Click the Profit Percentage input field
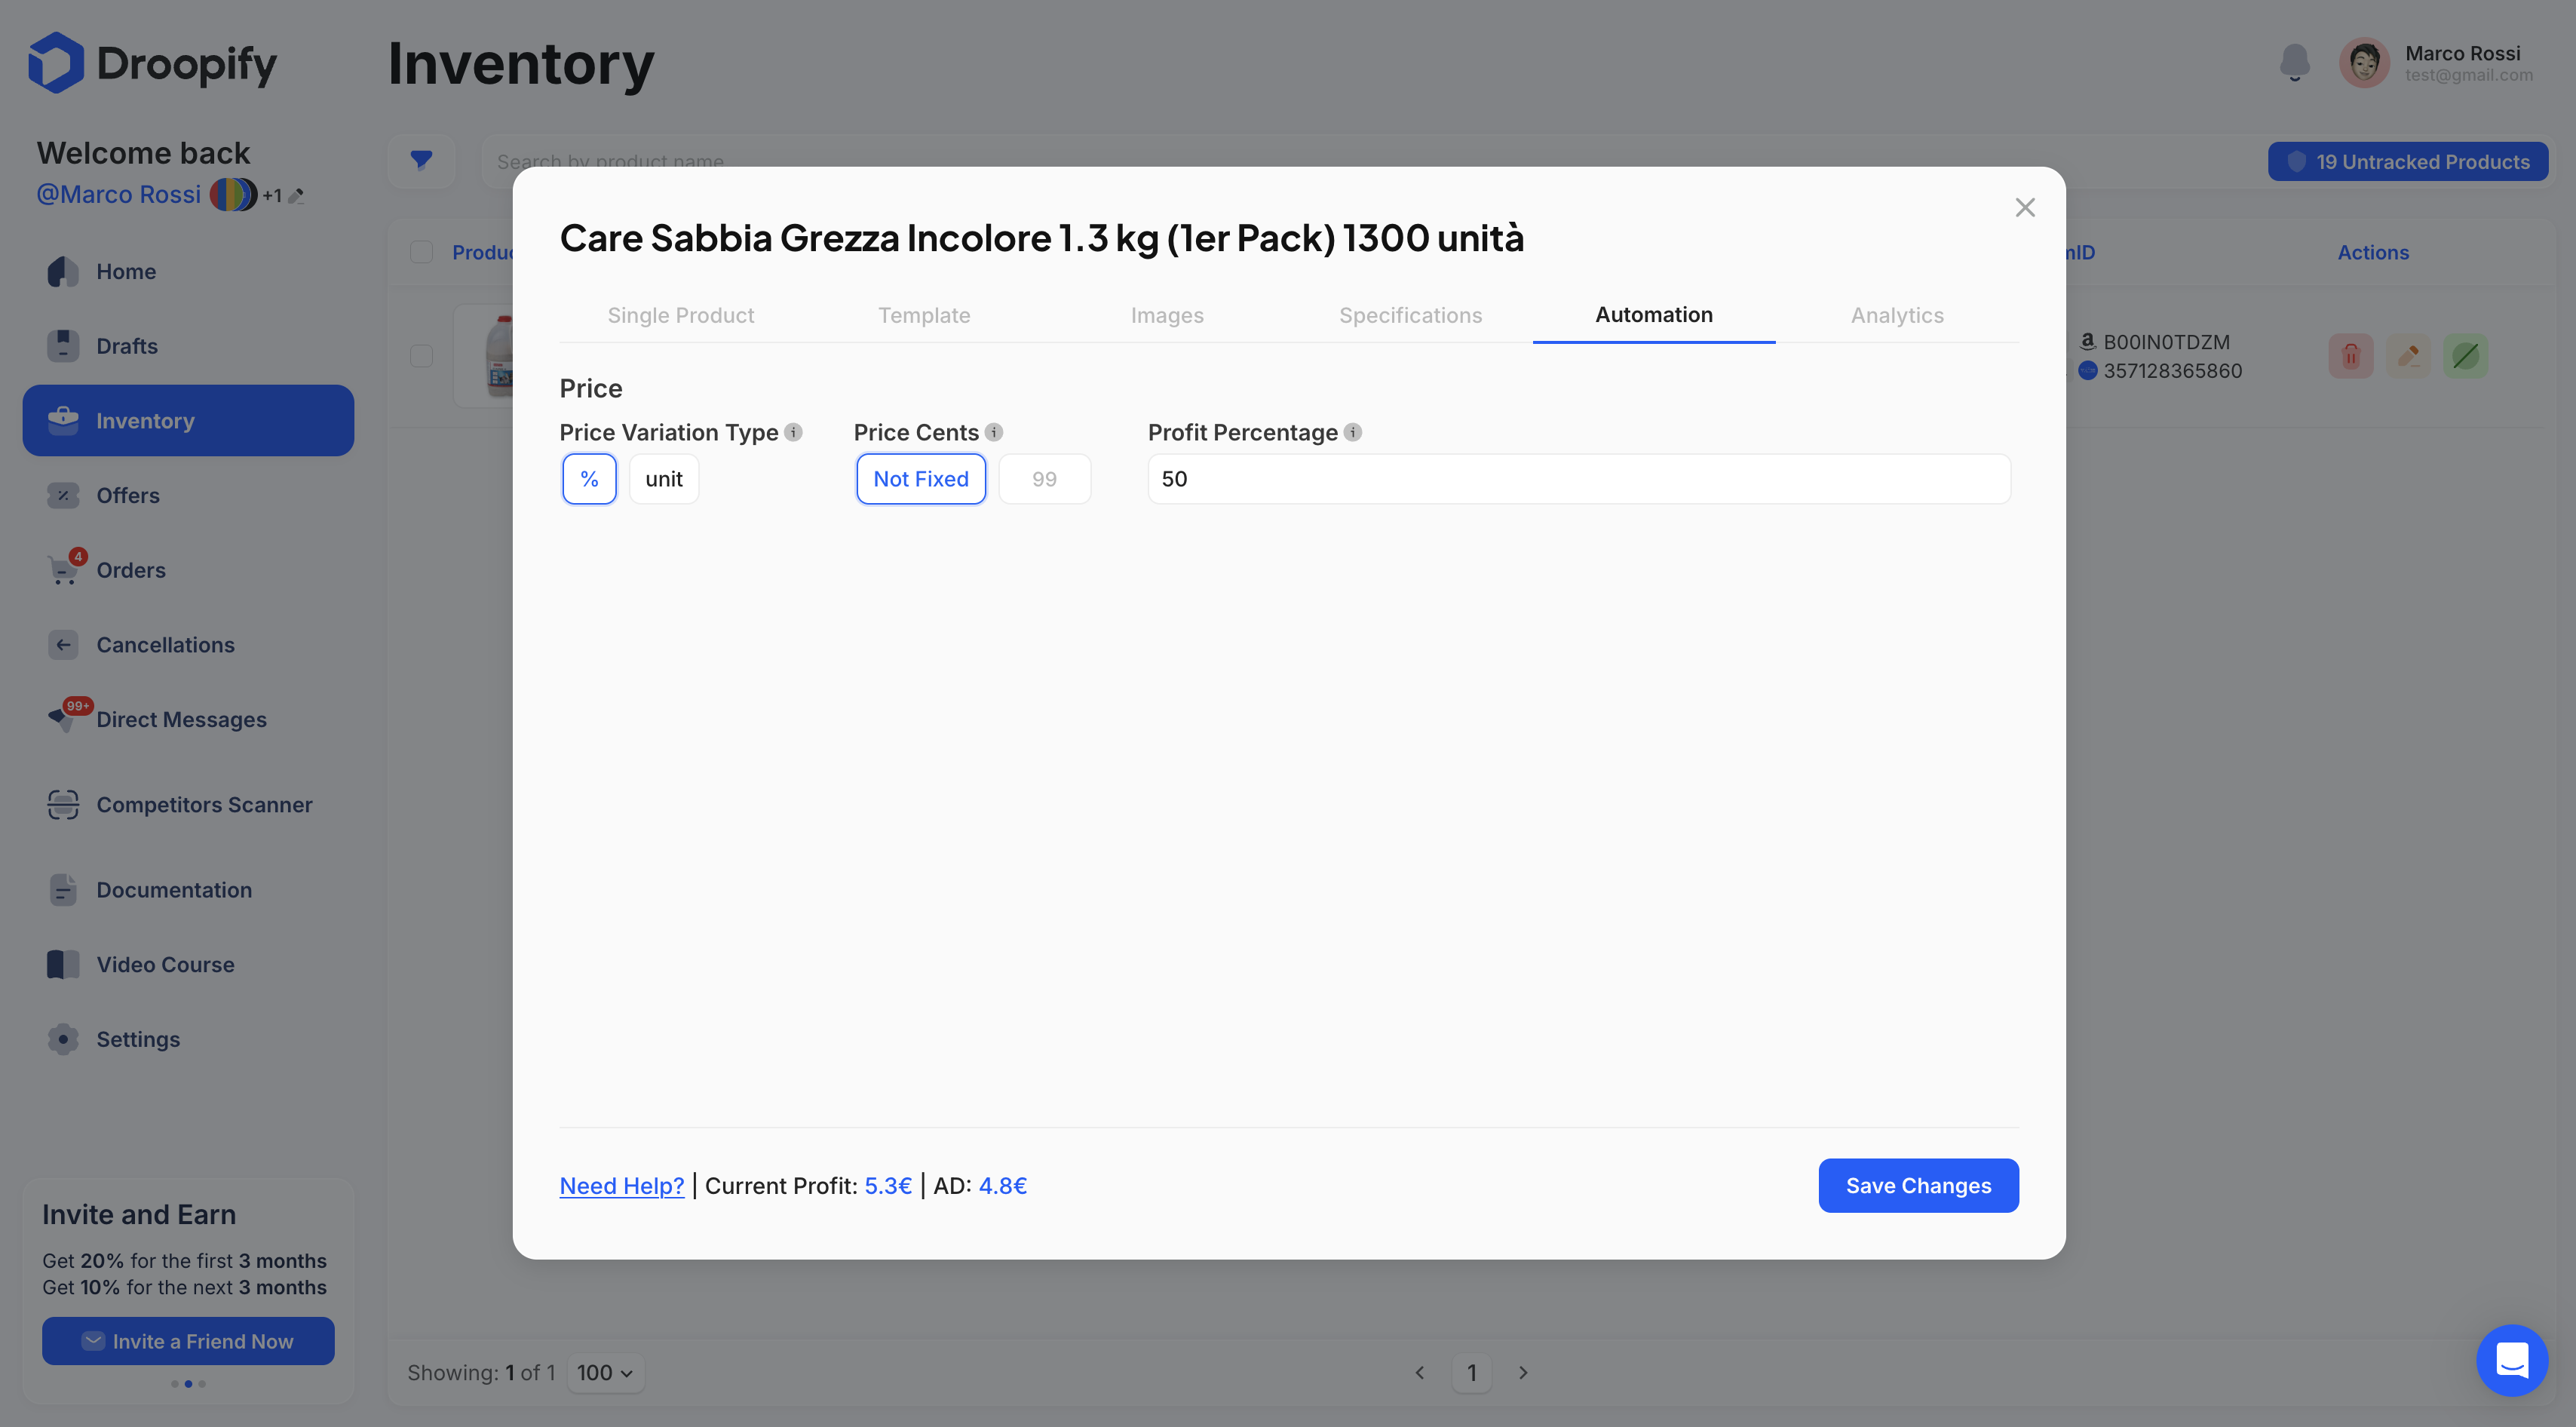Viewport: 2576px width, 1427px height. point(1579,479)
